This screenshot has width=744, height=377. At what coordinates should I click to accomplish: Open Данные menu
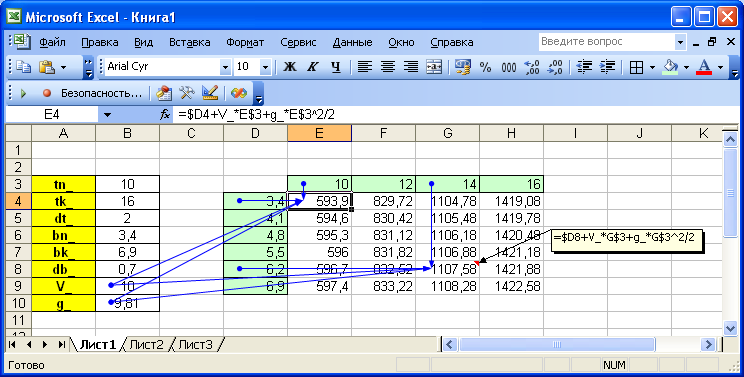[353, 42]
